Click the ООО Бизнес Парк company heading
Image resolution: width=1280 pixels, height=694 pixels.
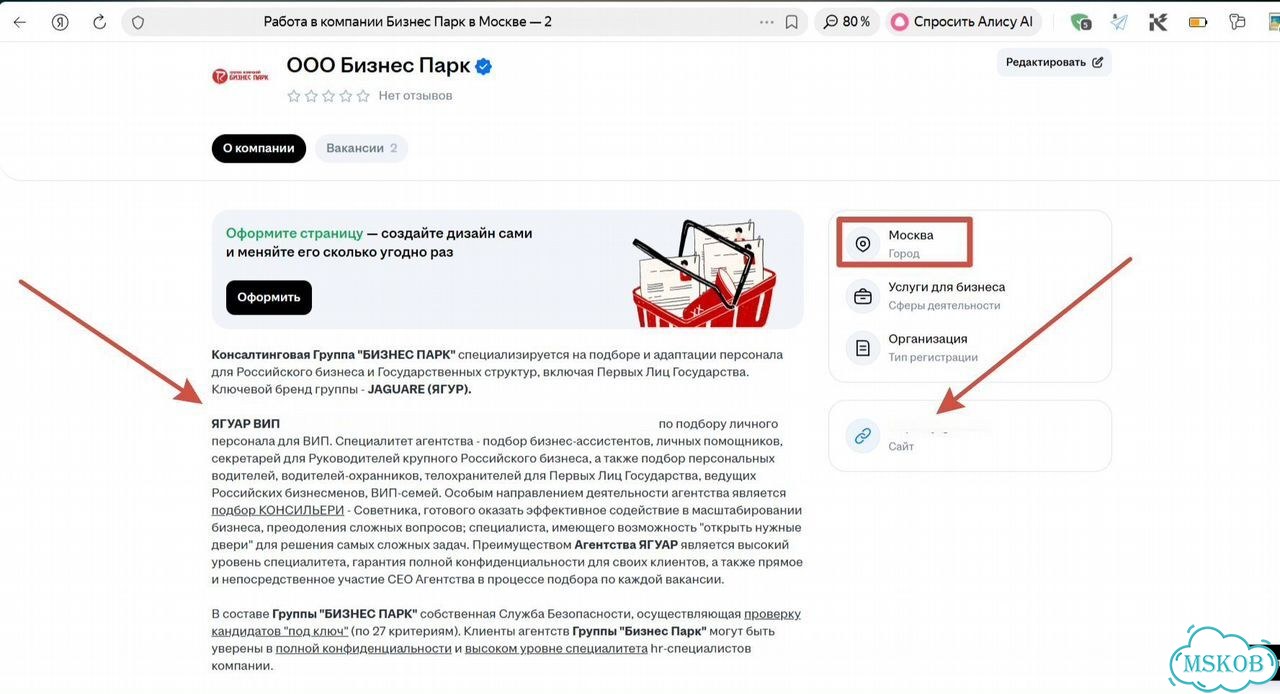378,66
